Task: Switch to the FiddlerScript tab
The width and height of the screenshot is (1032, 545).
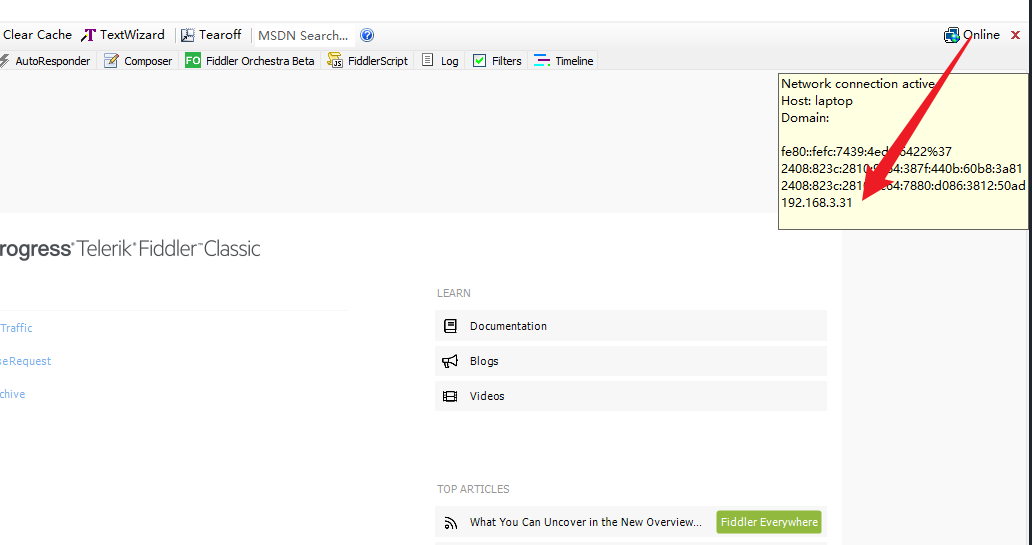Action: tap(368, 61)
